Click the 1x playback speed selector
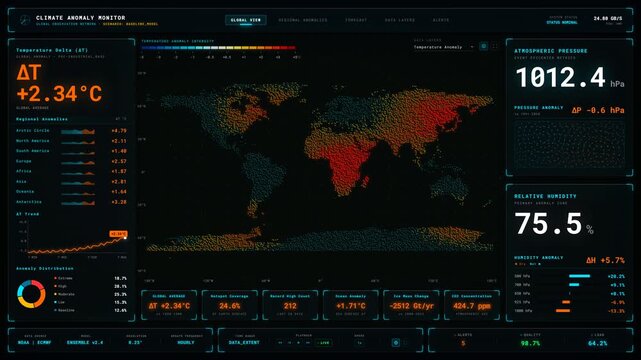641x360 pixels. click(x=360, y=343)
